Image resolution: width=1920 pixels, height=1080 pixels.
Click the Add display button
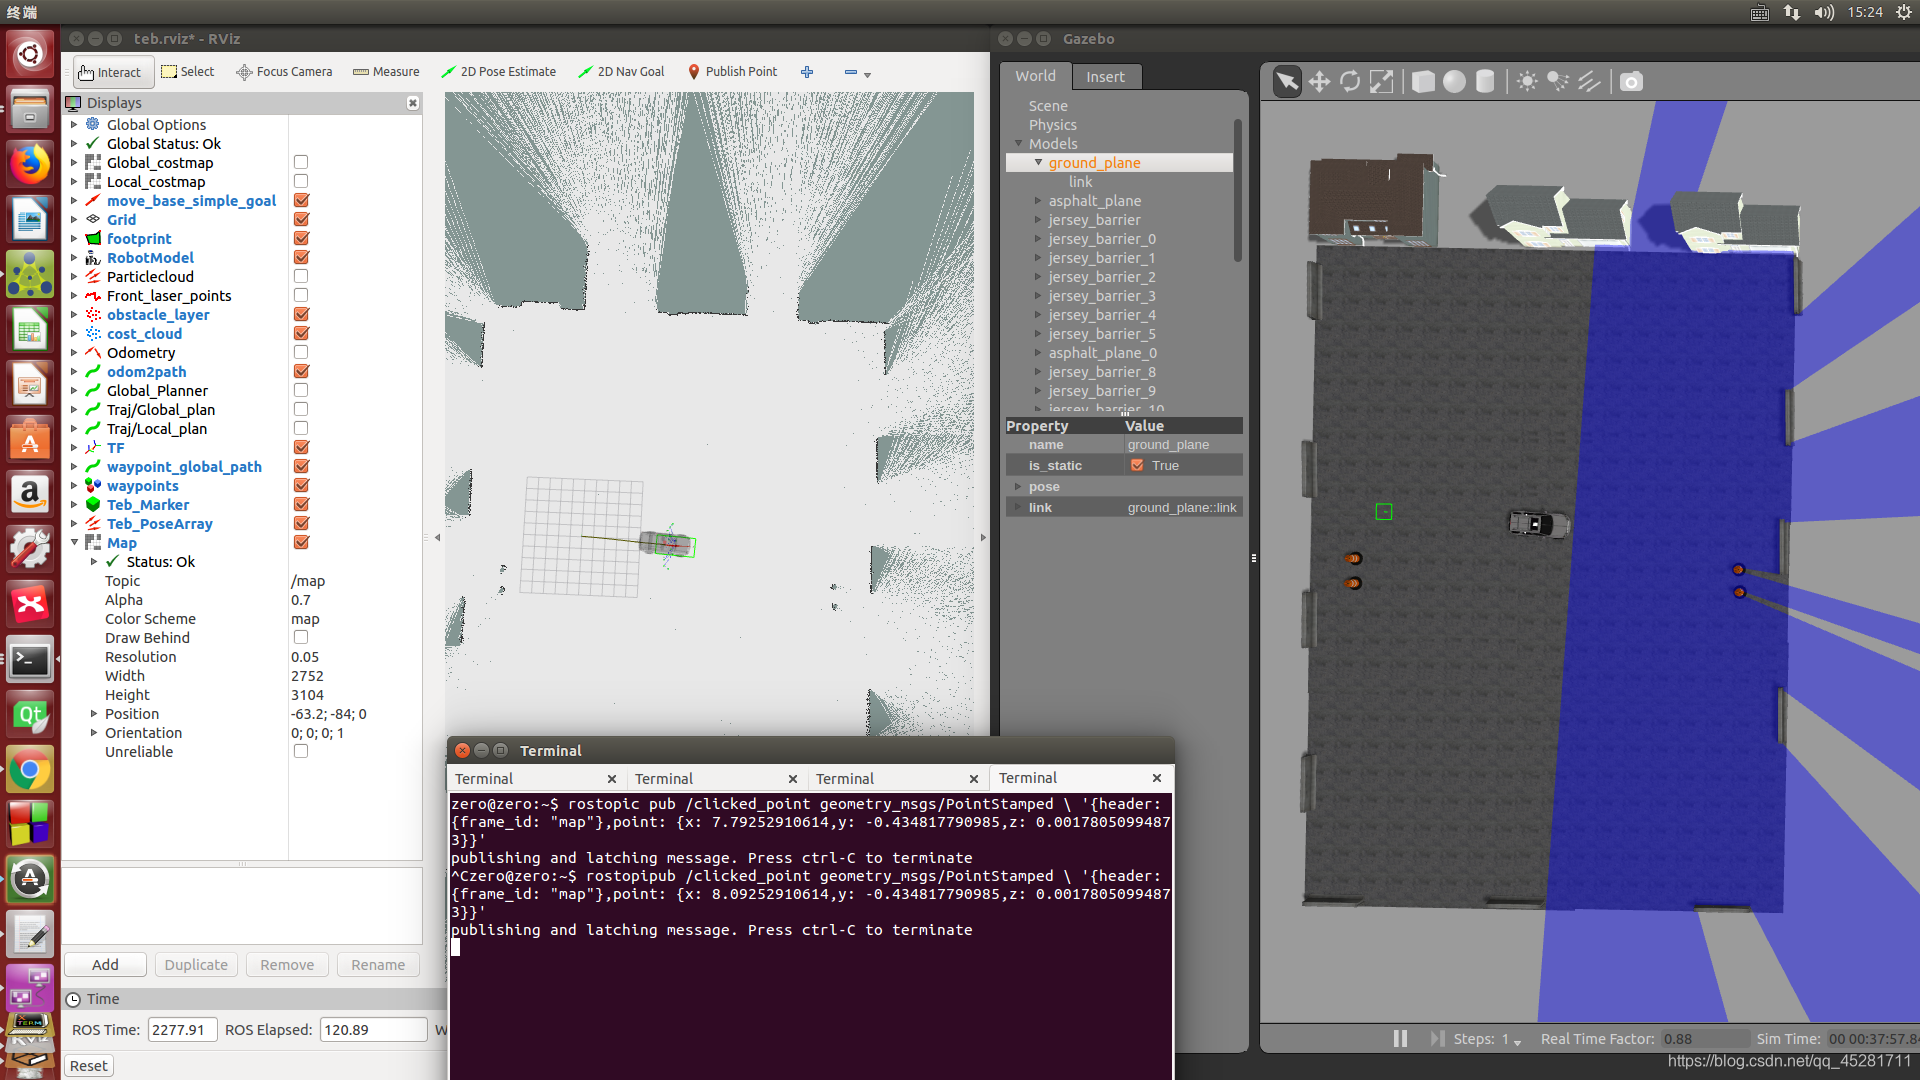click(105, 965)
